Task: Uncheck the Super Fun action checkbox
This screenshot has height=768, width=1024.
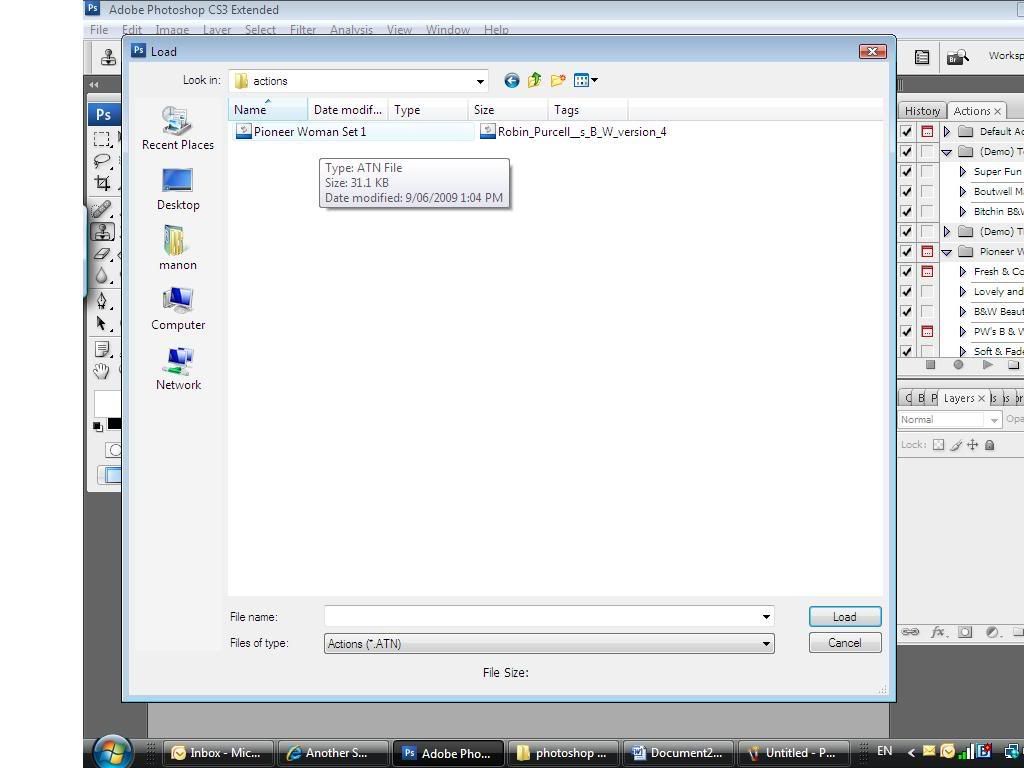Action: tap(907, 172)
